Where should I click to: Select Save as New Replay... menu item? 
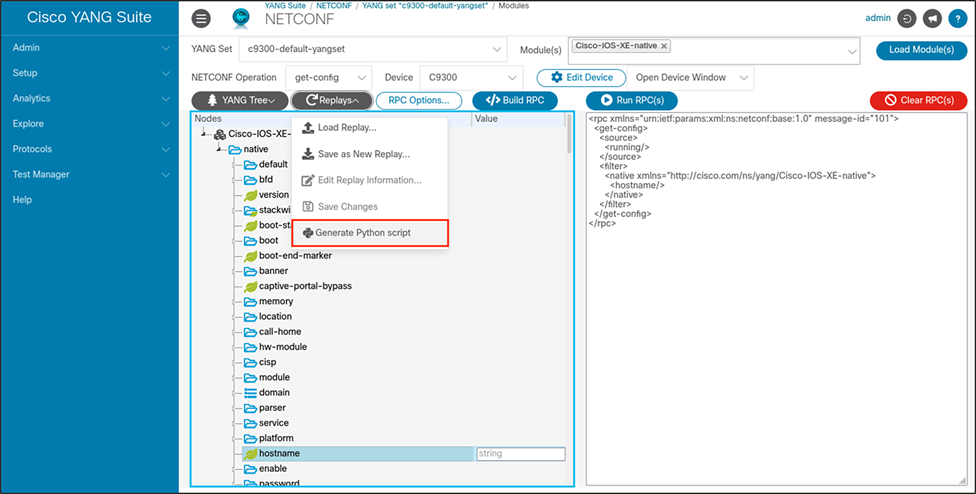[x=369, y=154]
